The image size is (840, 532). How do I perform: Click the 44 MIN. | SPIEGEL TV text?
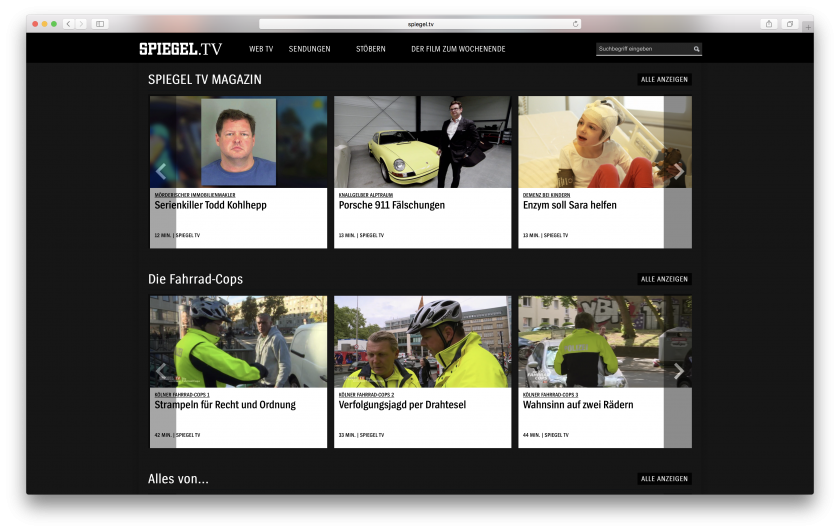pos(546,435)
